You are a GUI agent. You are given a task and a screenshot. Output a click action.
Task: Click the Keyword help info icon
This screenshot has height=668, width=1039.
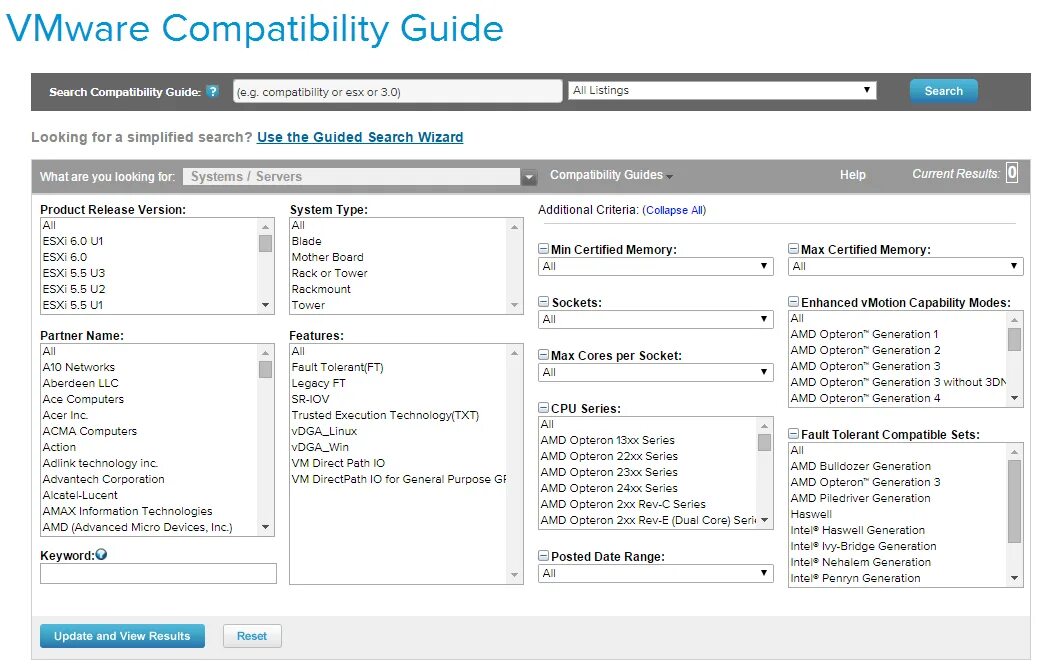(101, 555)
